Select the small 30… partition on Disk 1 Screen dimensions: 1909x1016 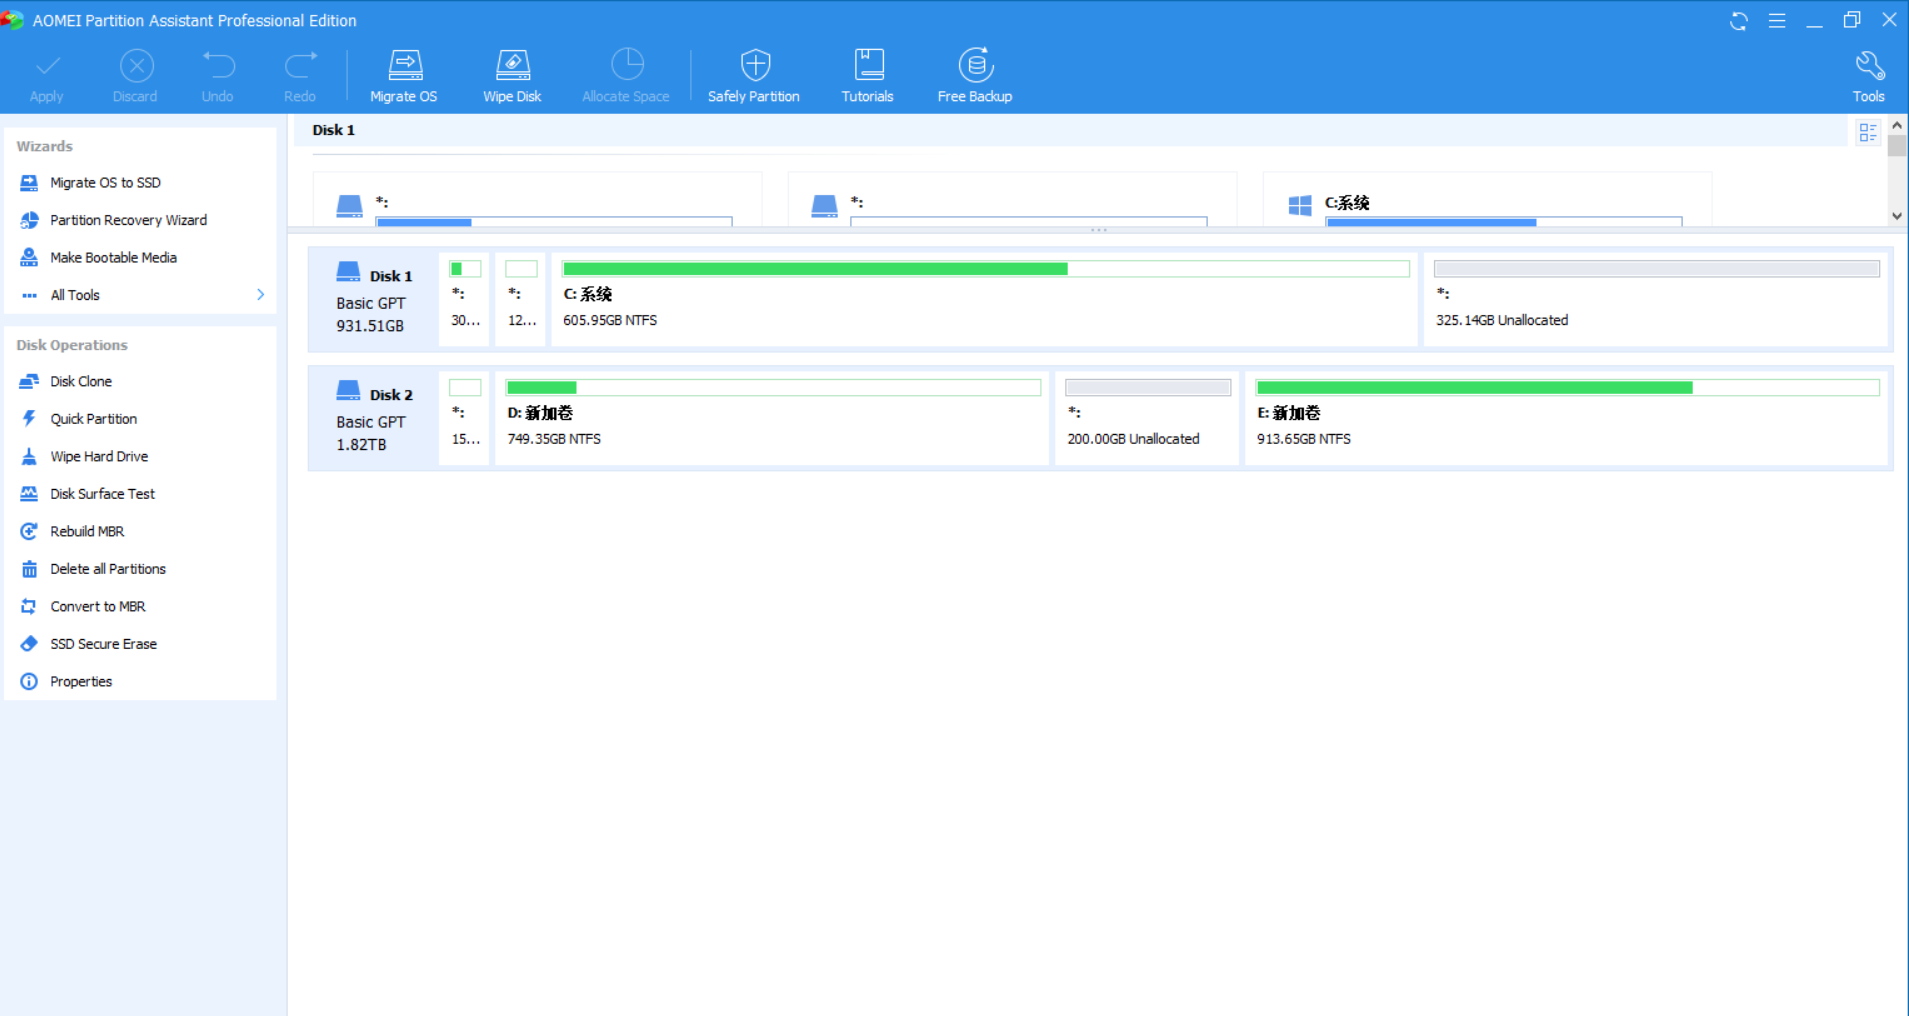[x=464, y=299]
